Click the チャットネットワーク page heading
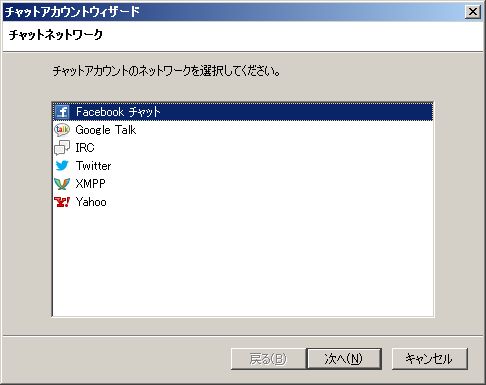486x385 pixels. (x=56, y=35)
